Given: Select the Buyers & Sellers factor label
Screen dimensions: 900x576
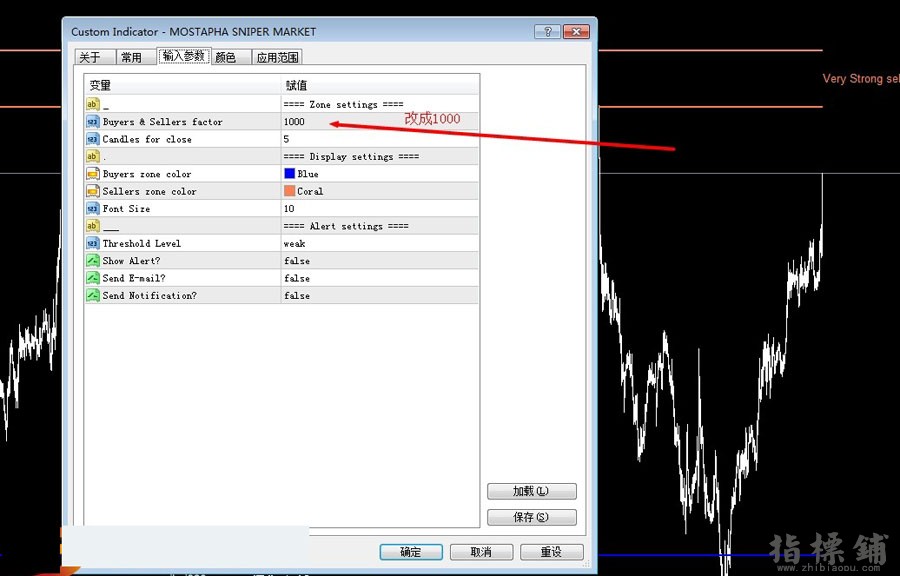Looking at the screenshot, I should point(162,122).
